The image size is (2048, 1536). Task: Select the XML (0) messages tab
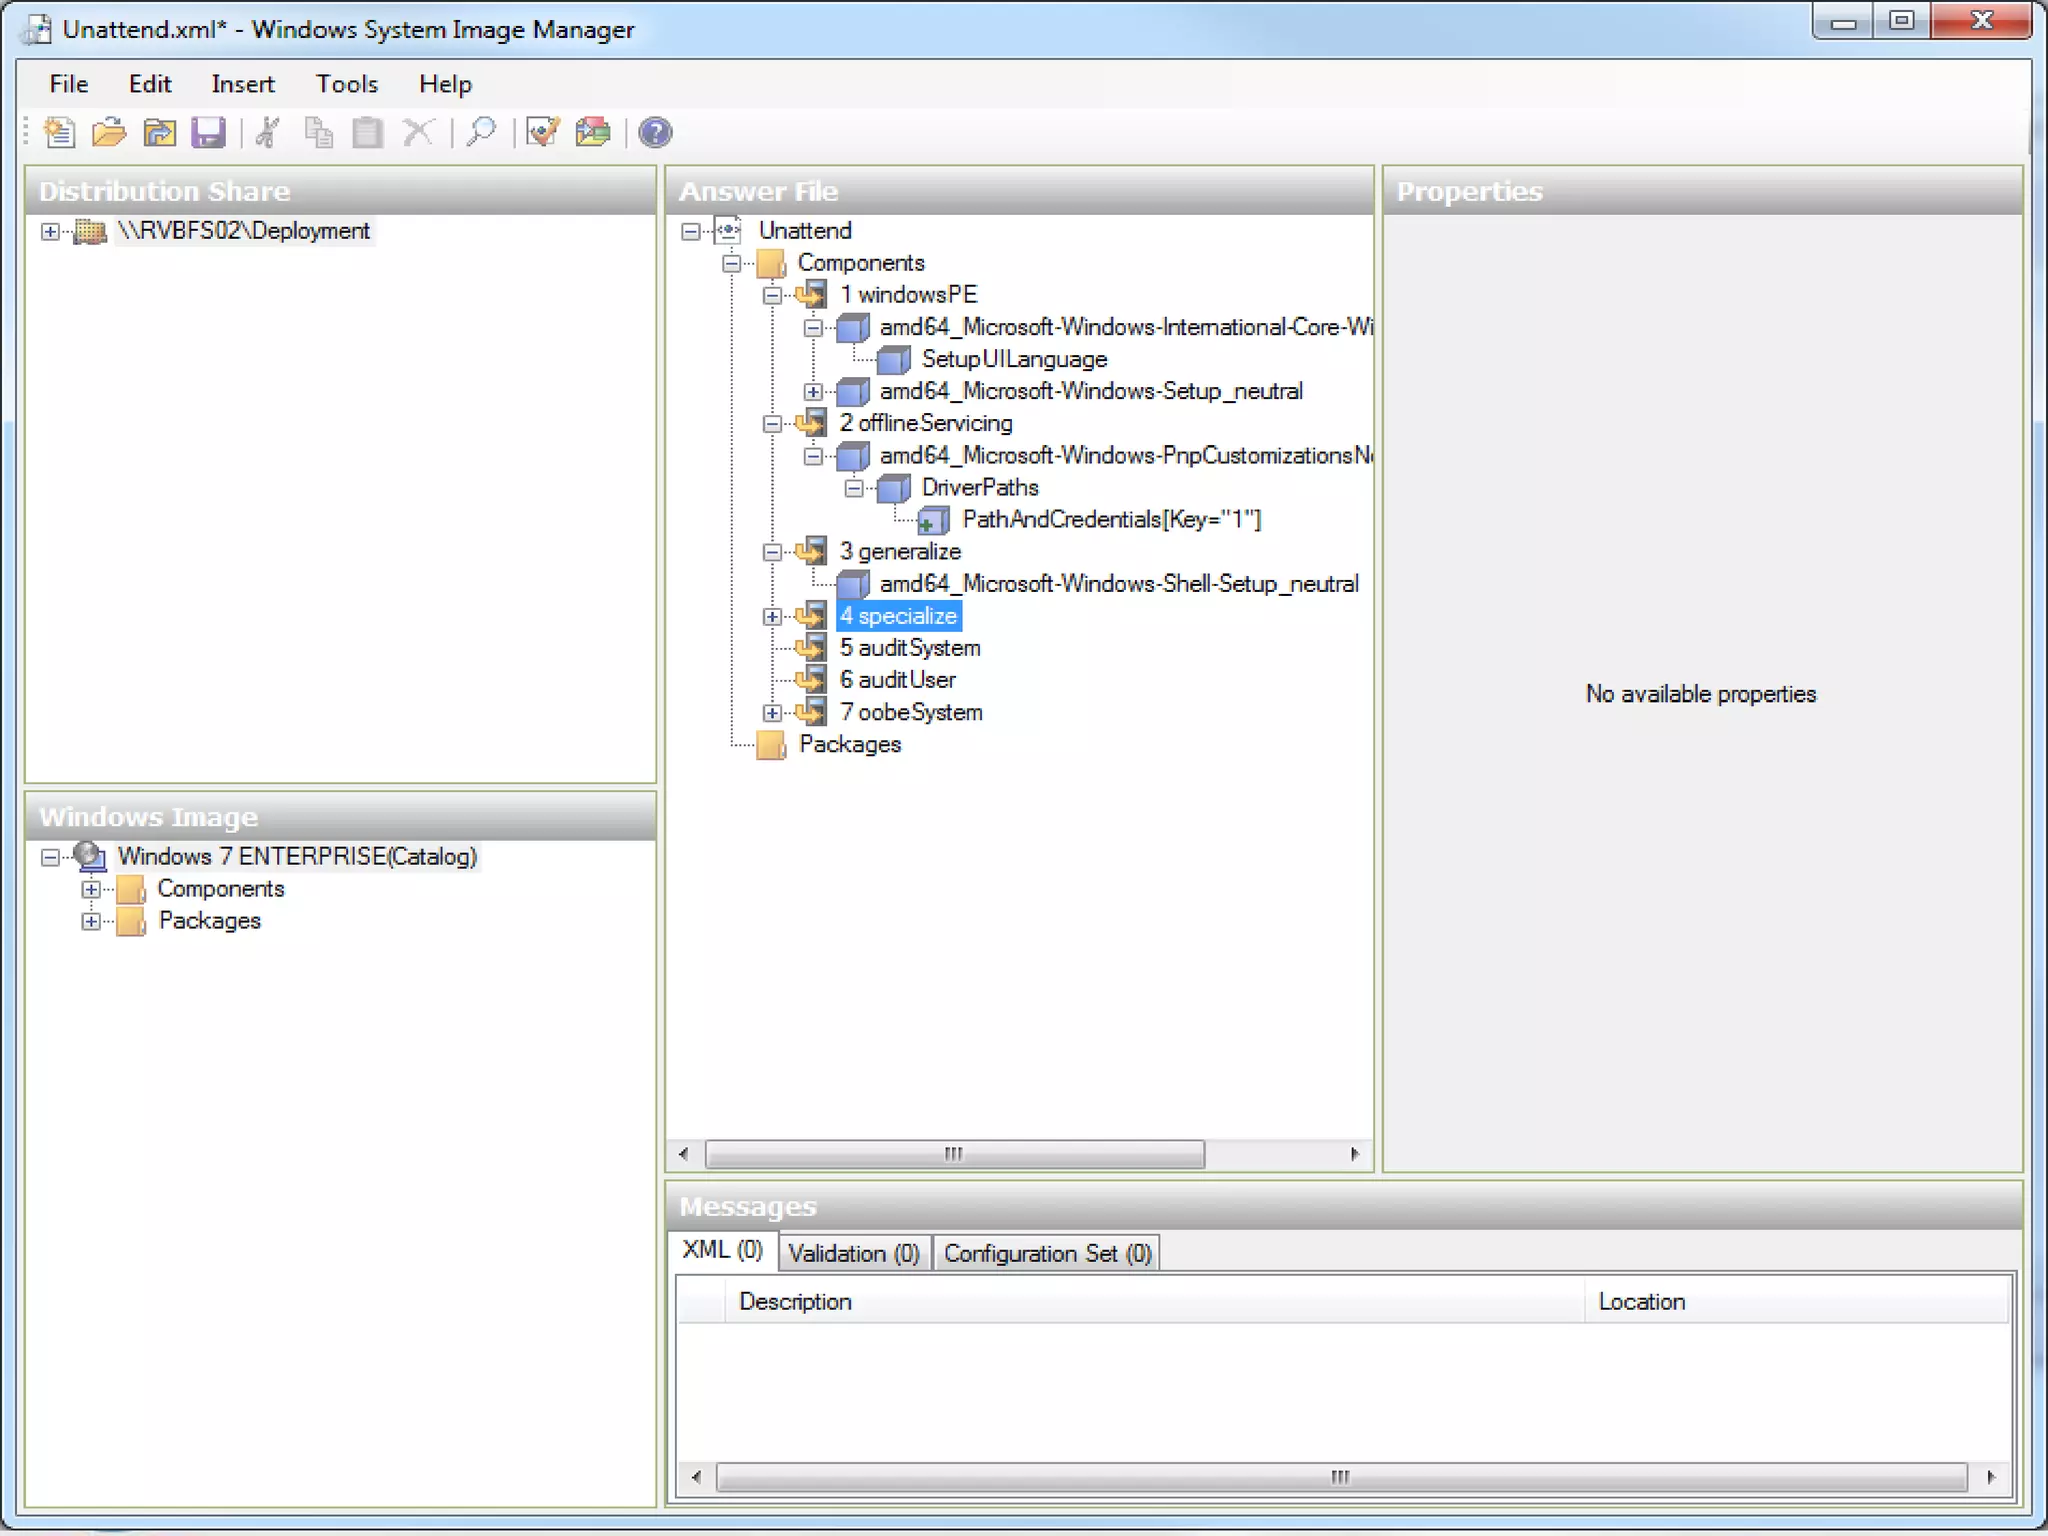pyautogui.click(x=722, y=1250)
